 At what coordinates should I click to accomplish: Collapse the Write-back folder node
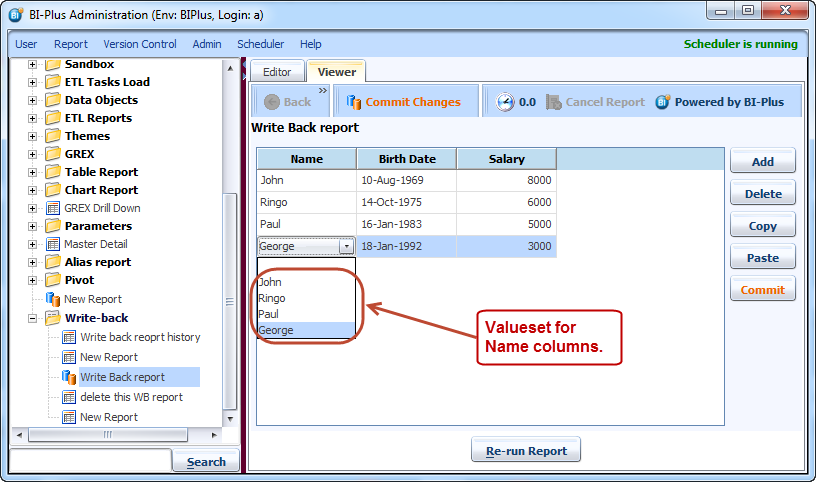32,318
